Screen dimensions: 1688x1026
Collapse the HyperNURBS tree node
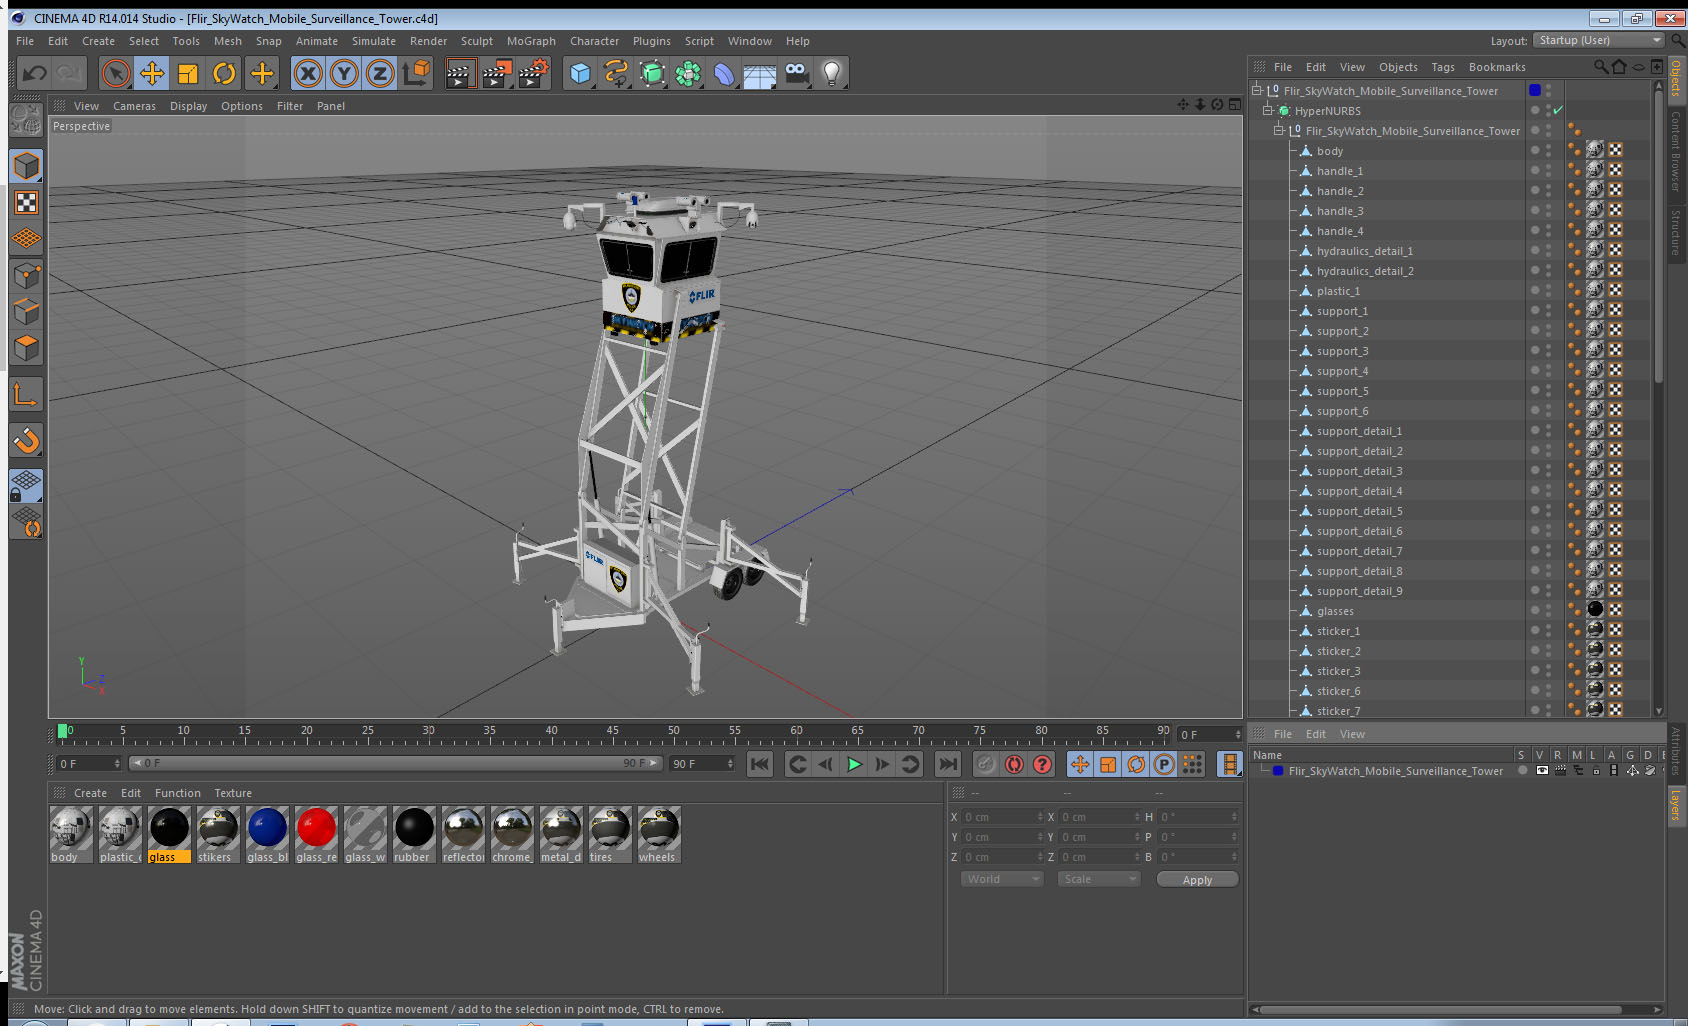click(1268, 111)
